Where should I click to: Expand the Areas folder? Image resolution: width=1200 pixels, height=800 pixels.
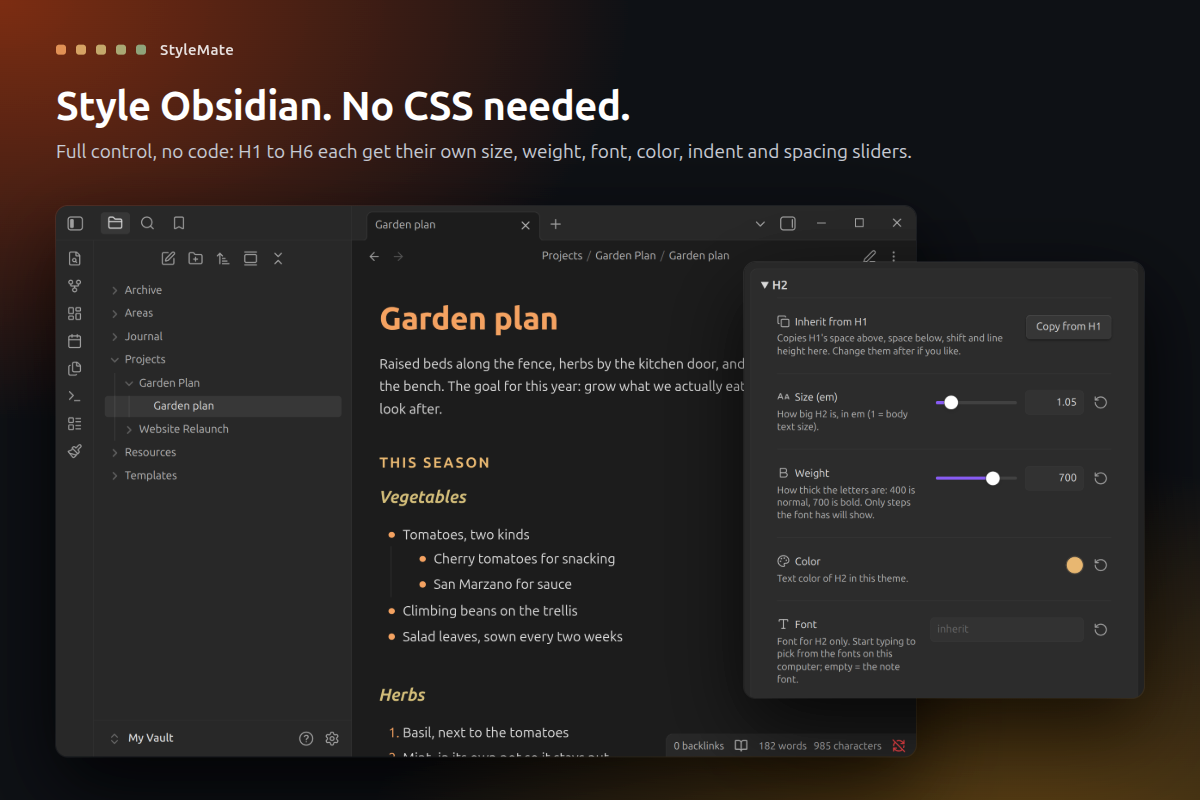[x=115, y=313]
